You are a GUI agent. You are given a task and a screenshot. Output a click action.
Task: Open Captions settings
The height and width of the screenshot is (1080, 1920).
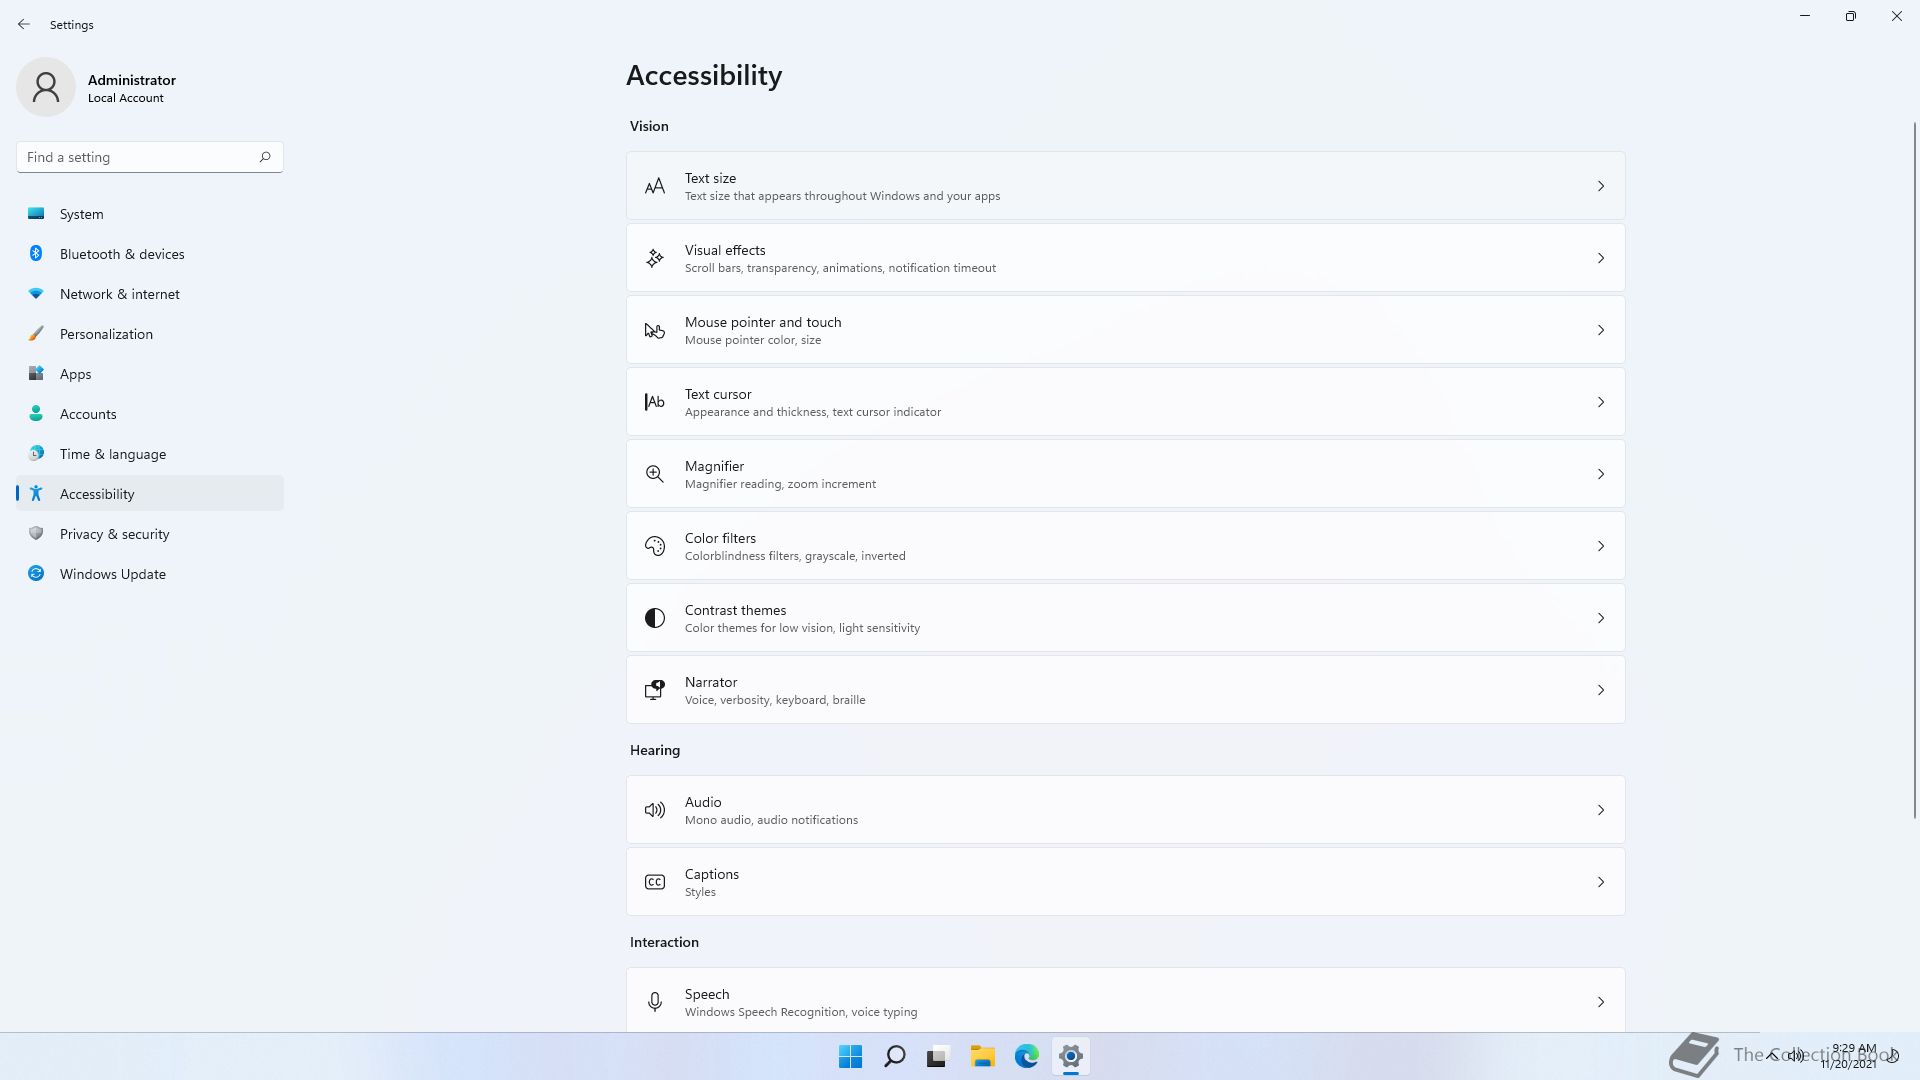coord(1126,882)
